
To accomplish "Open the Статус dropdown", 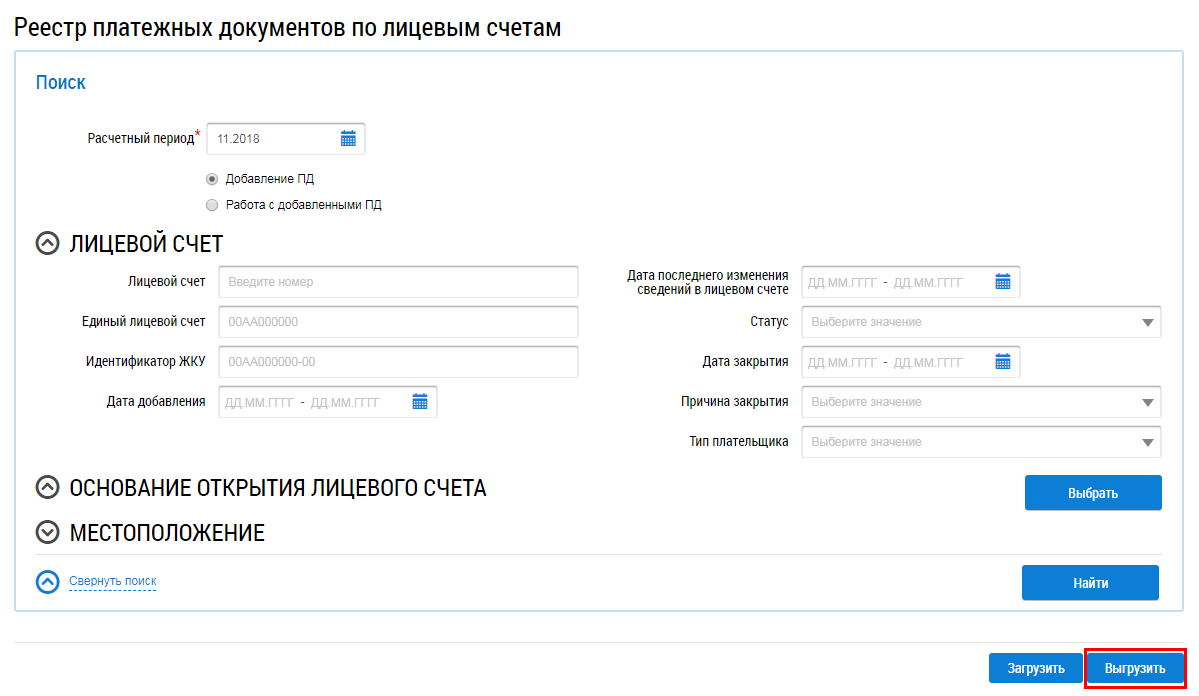I will click(x=981, y=322).
